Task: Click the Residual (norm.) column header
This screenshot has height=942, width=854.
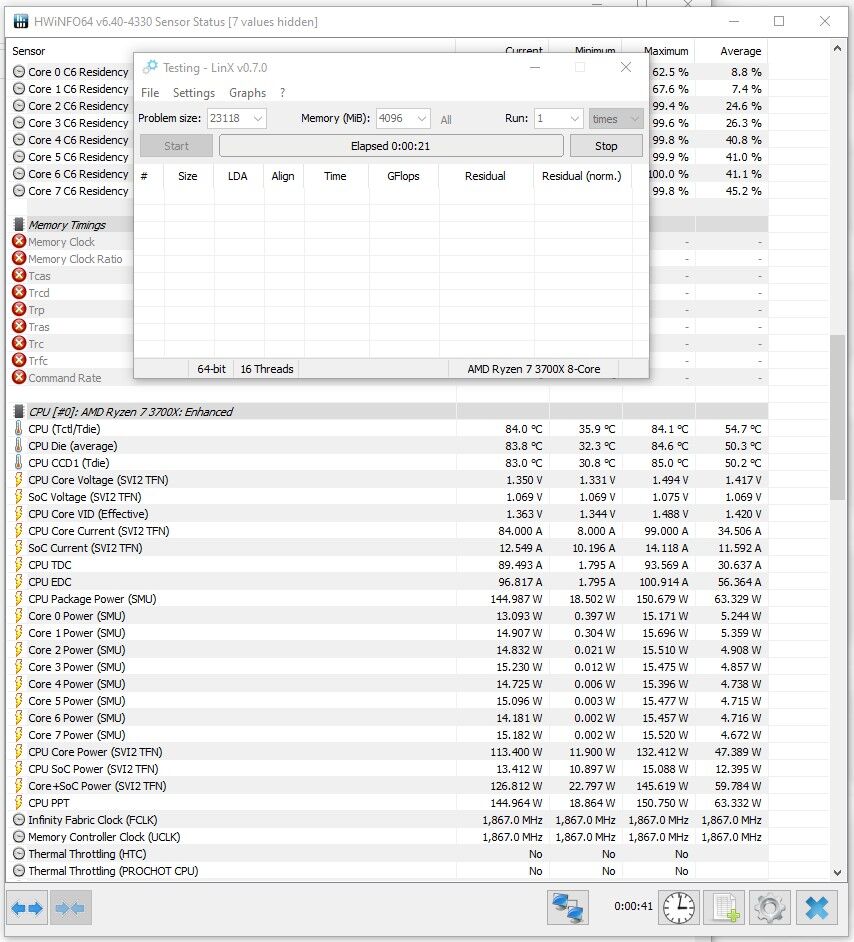Action: pos(581,176)
